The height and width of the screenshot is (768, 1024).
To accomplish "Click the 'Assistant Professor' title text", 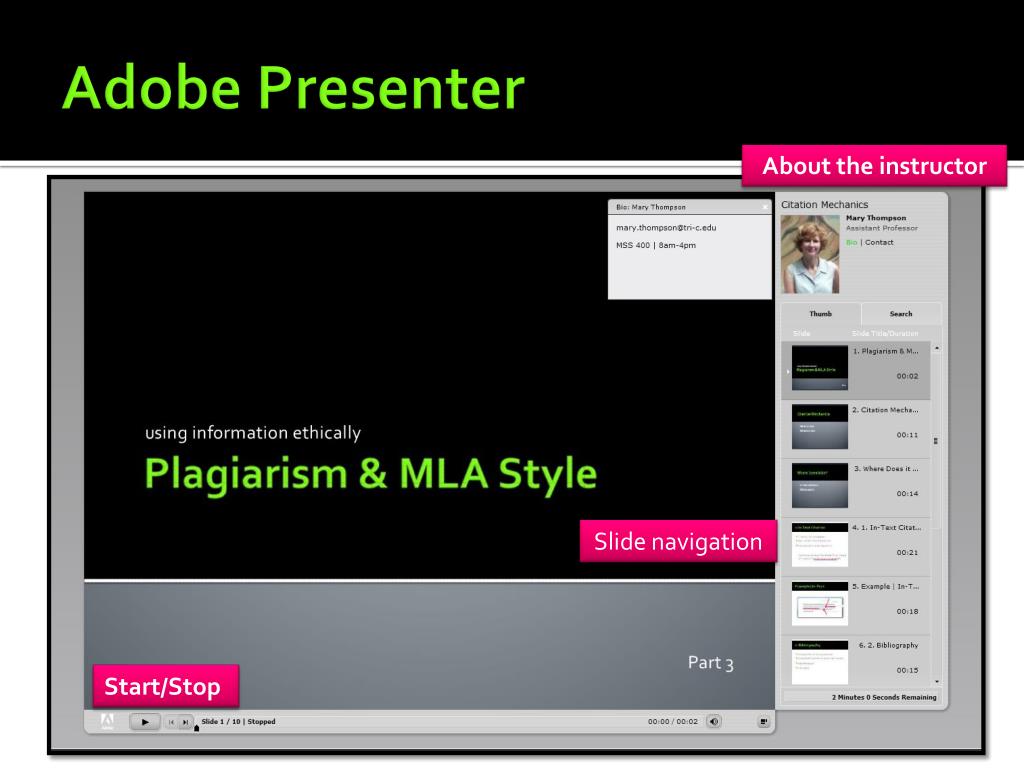I will [882, 229].
